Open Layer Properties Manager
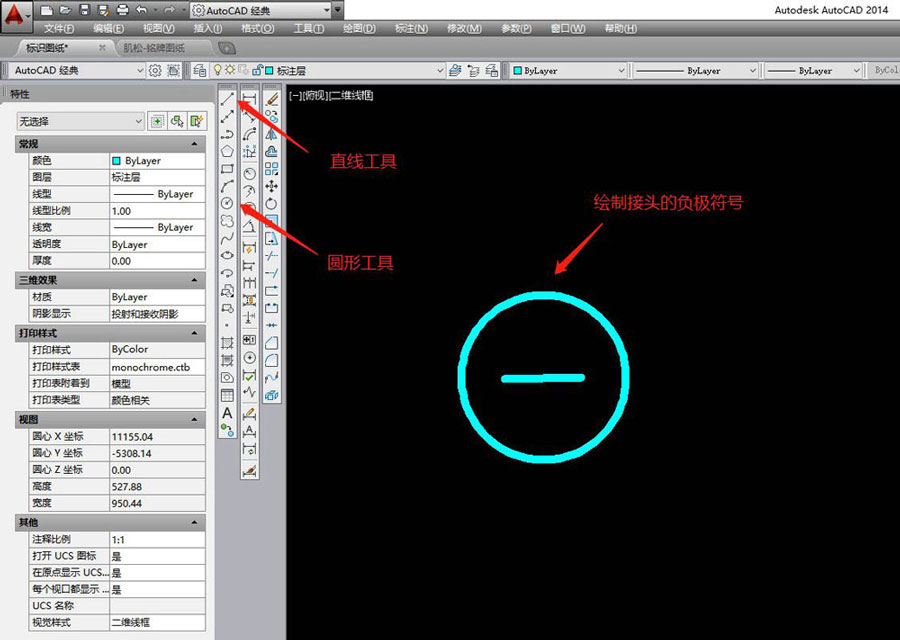 (200, 71)
